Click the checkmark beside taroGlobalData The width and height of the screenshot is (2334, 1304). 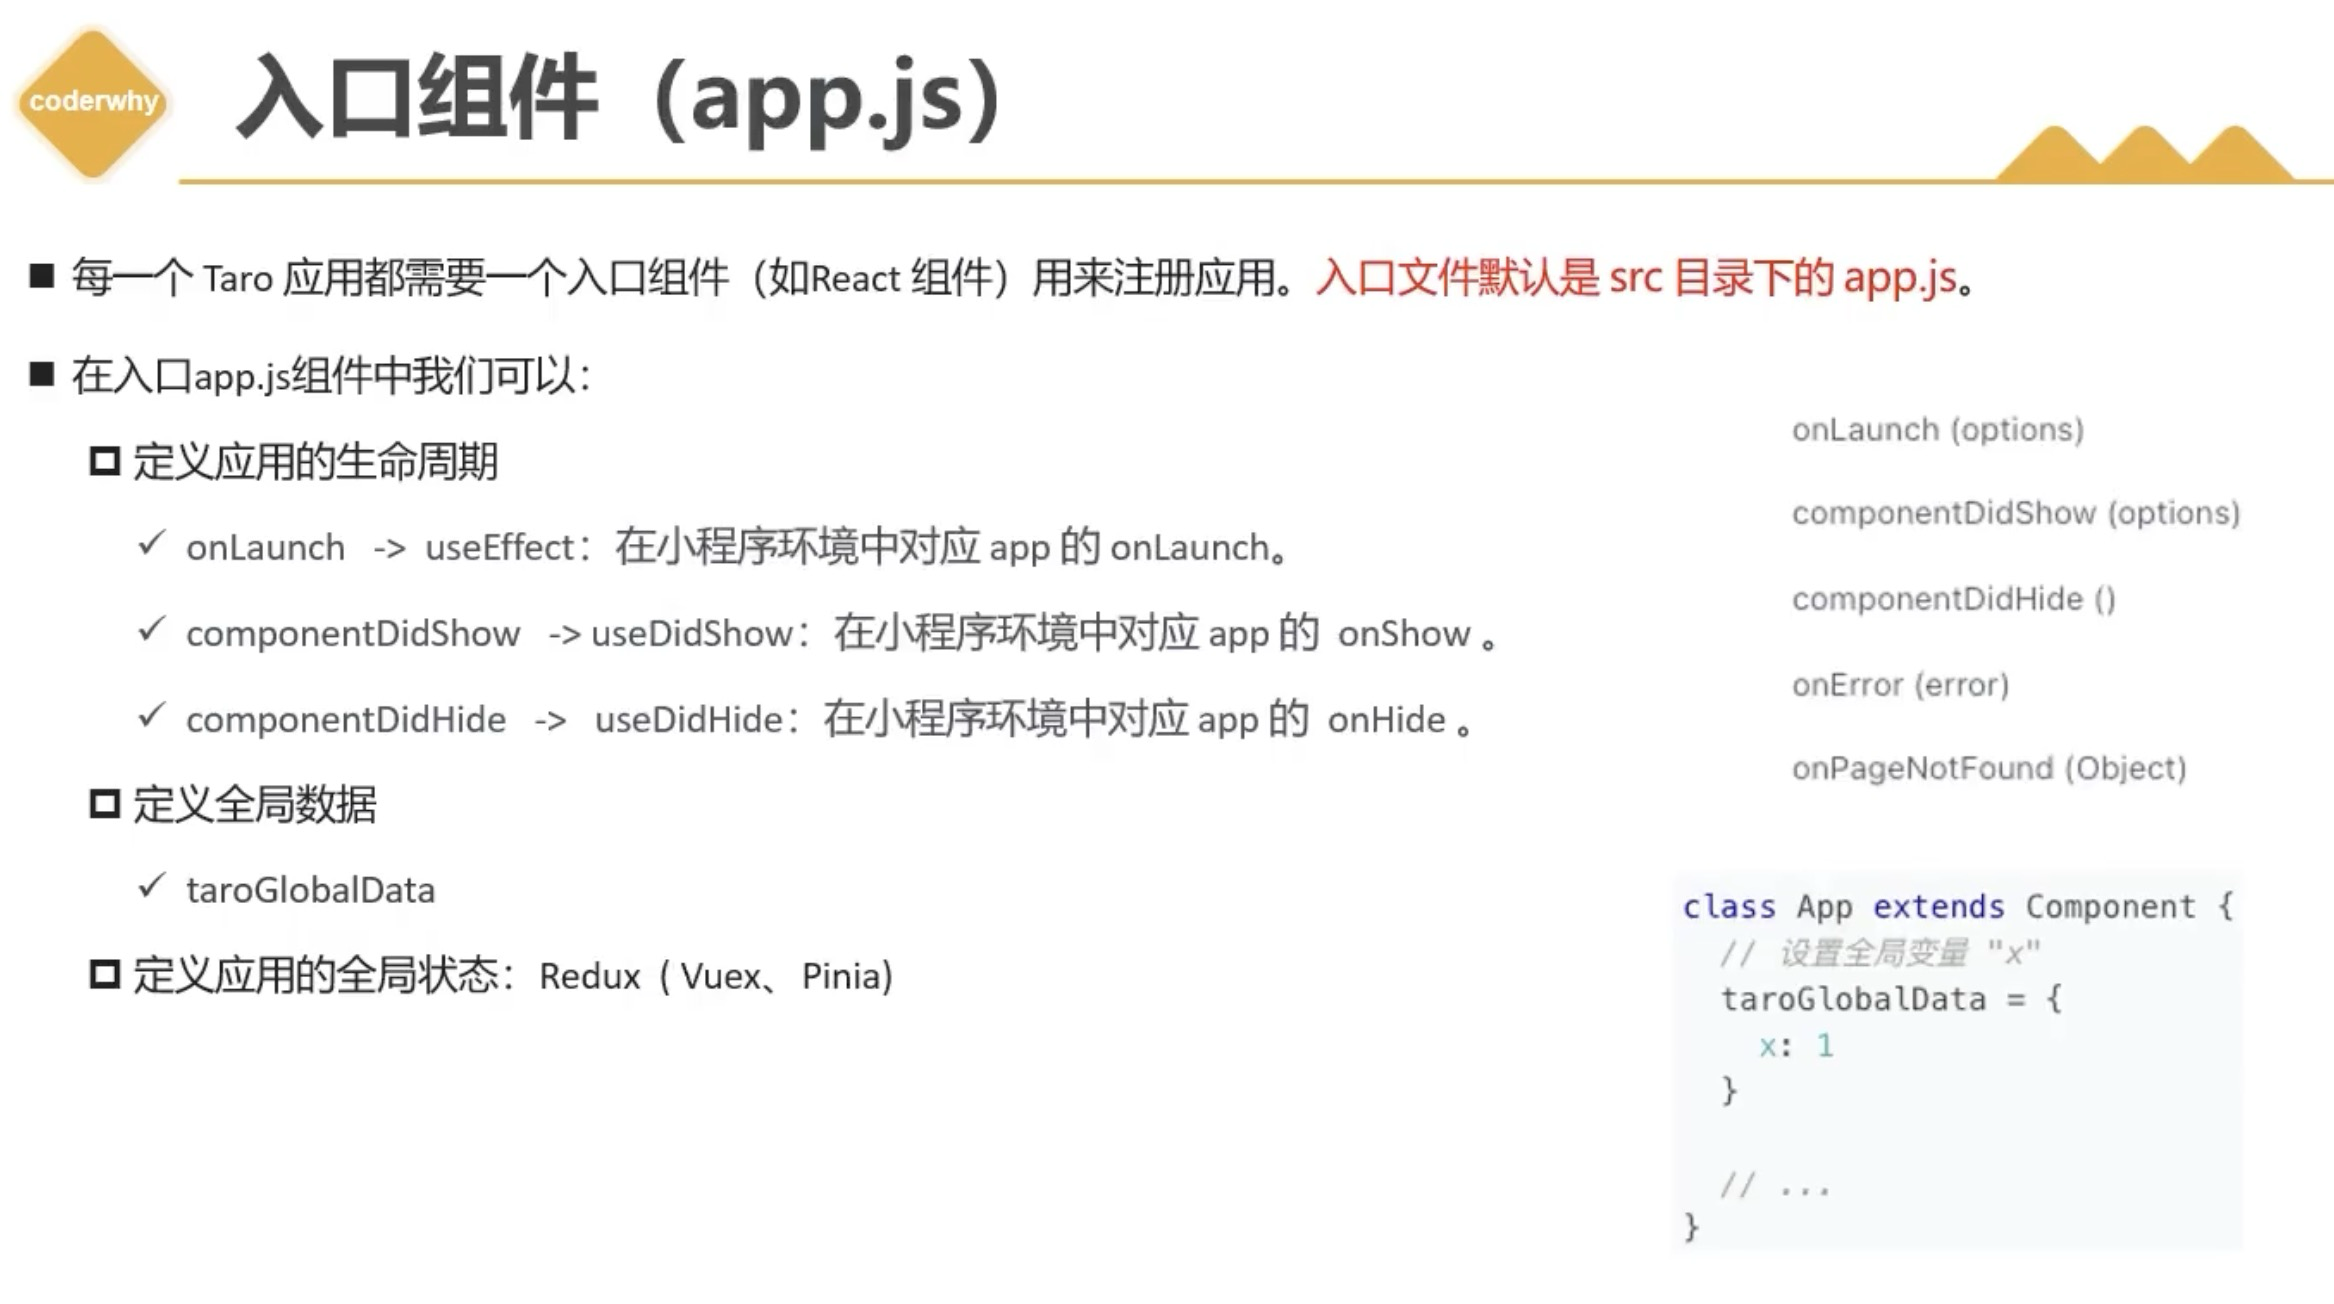coord(151,886)
